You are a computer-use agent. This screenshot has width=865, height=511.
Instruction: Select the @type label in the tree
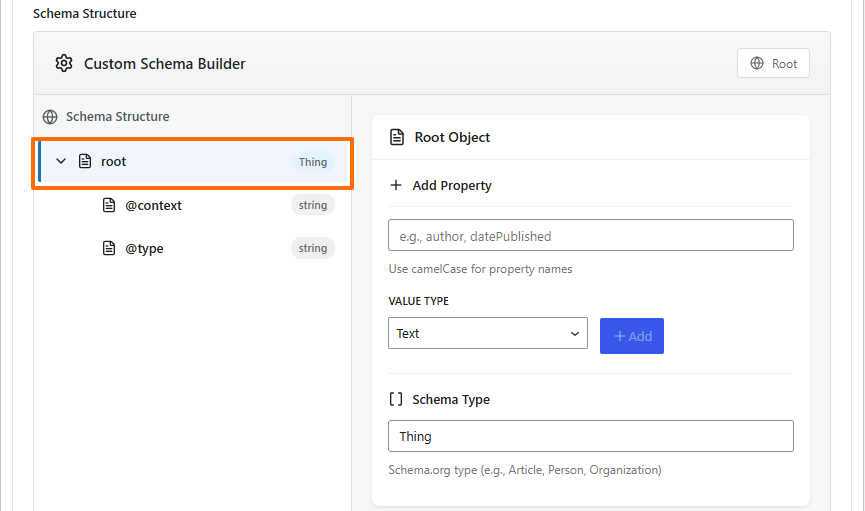pos(144,248)
